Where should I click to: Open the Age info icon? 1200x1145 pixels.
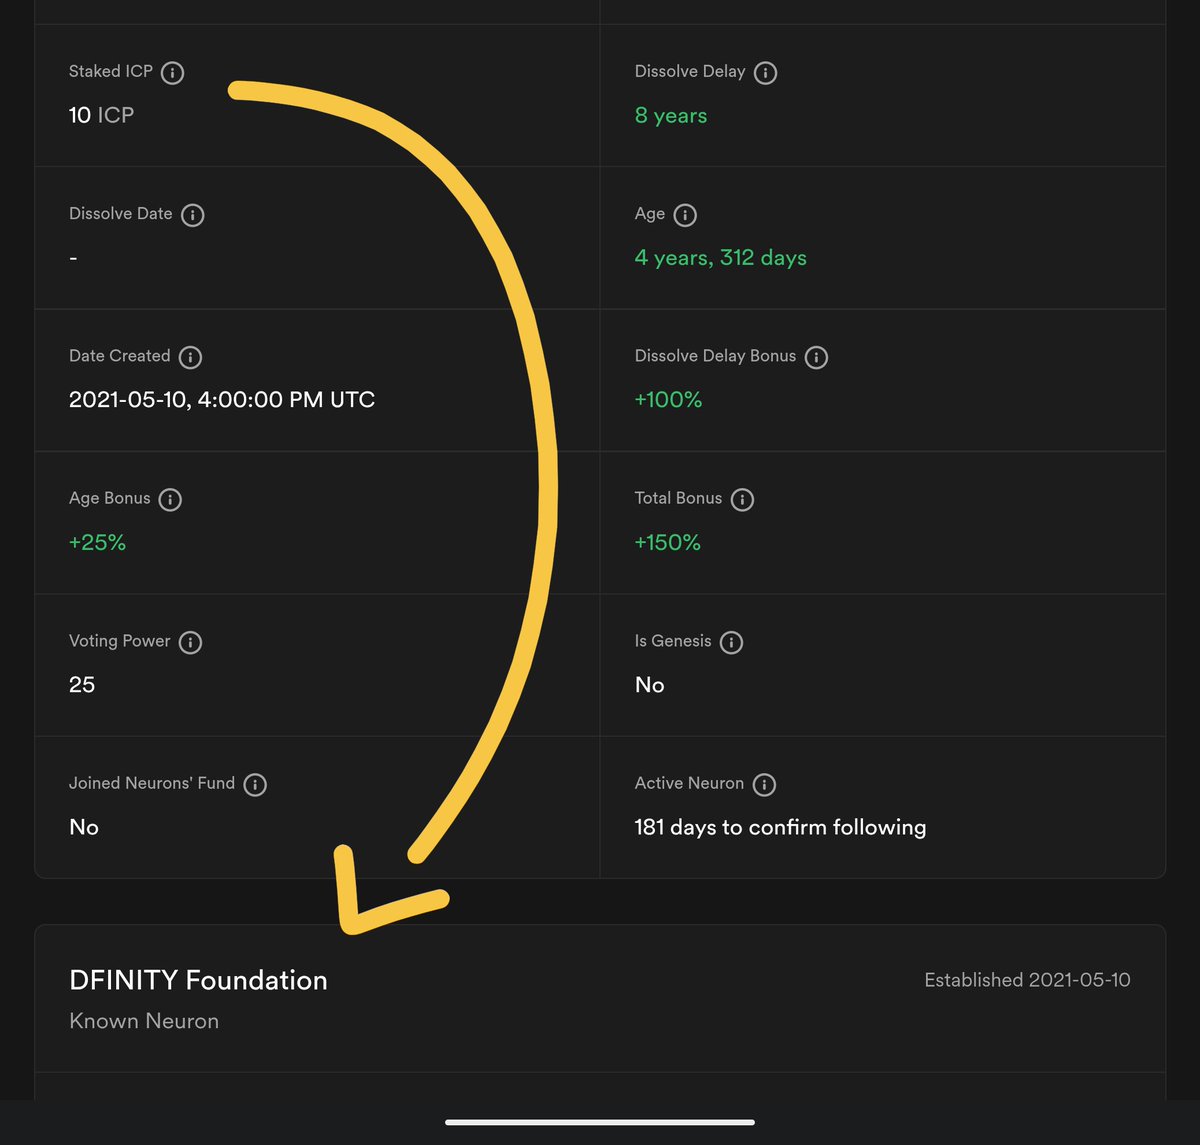[685, 215]
